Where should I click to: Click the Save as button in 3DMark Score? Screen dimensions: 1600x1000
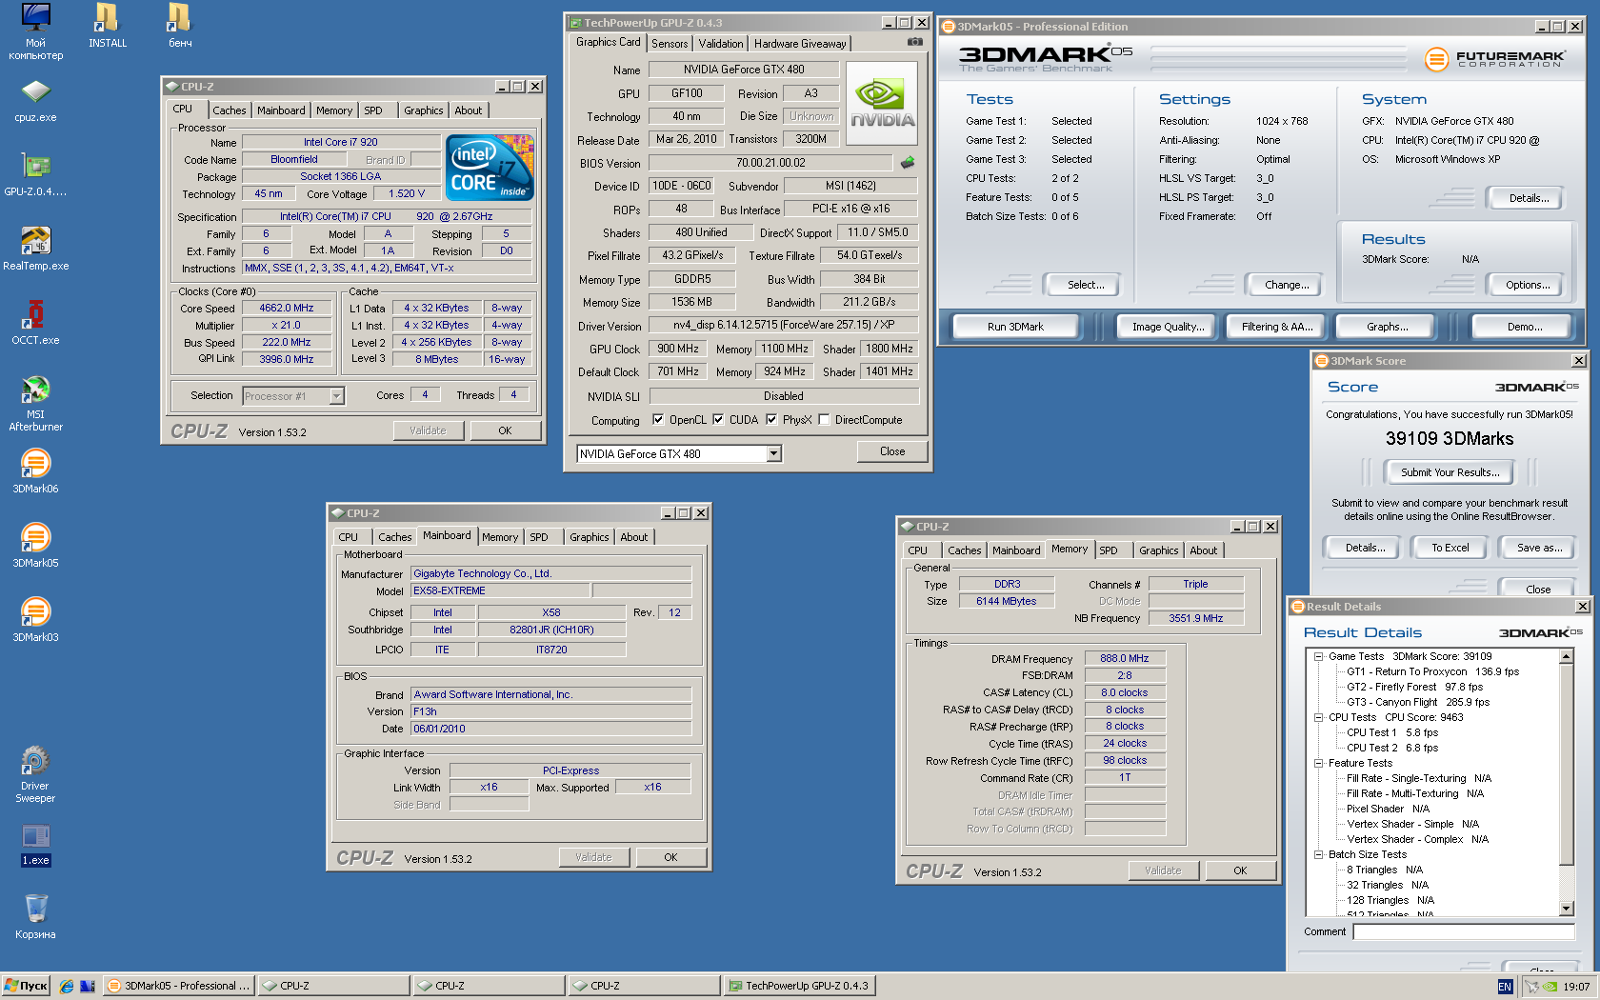point(1539,548)
